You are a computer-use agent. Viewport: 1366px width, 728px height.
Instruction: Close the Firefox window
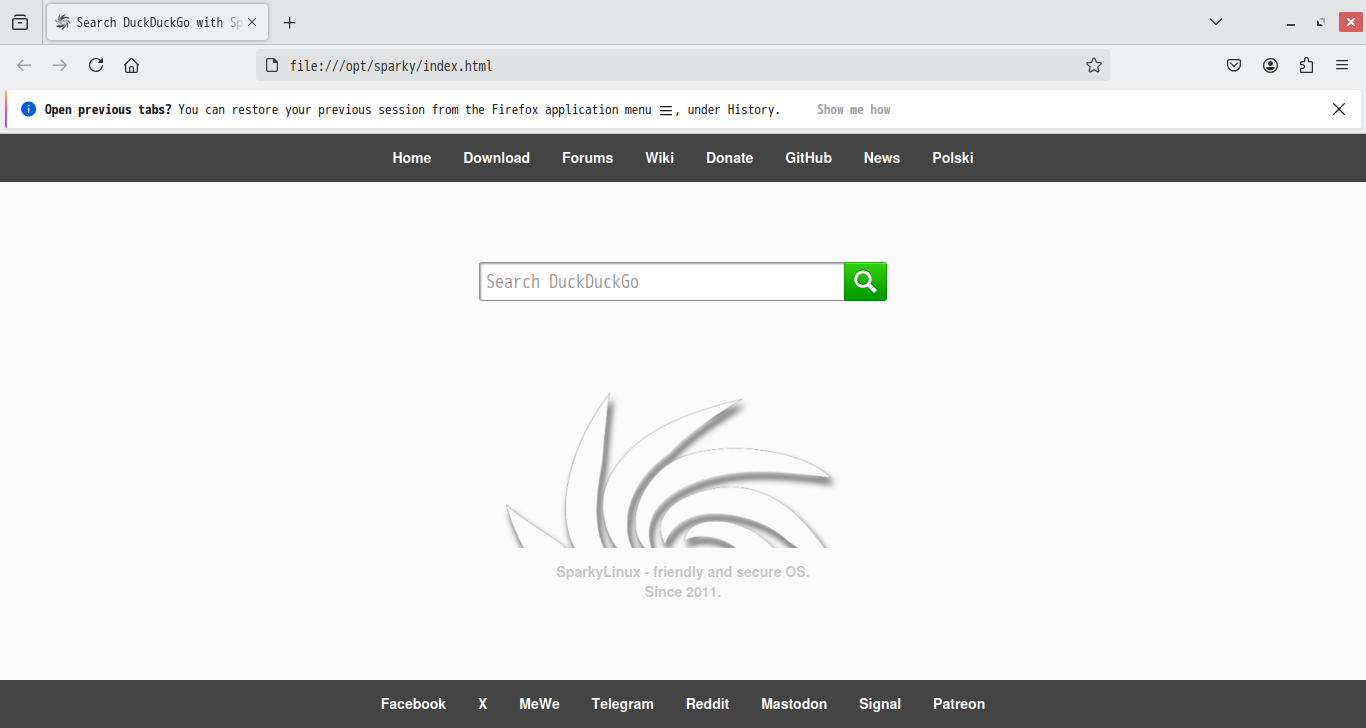pyautogui.click(x=1349, y=22)
